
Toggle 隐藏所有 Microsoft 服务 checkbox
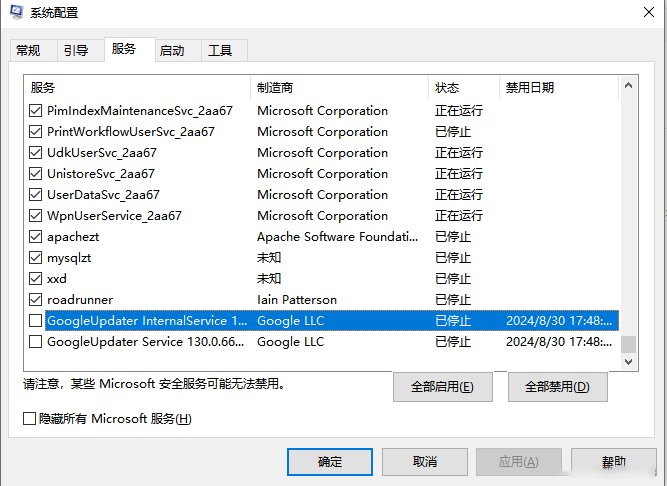[x=29, y=419]
